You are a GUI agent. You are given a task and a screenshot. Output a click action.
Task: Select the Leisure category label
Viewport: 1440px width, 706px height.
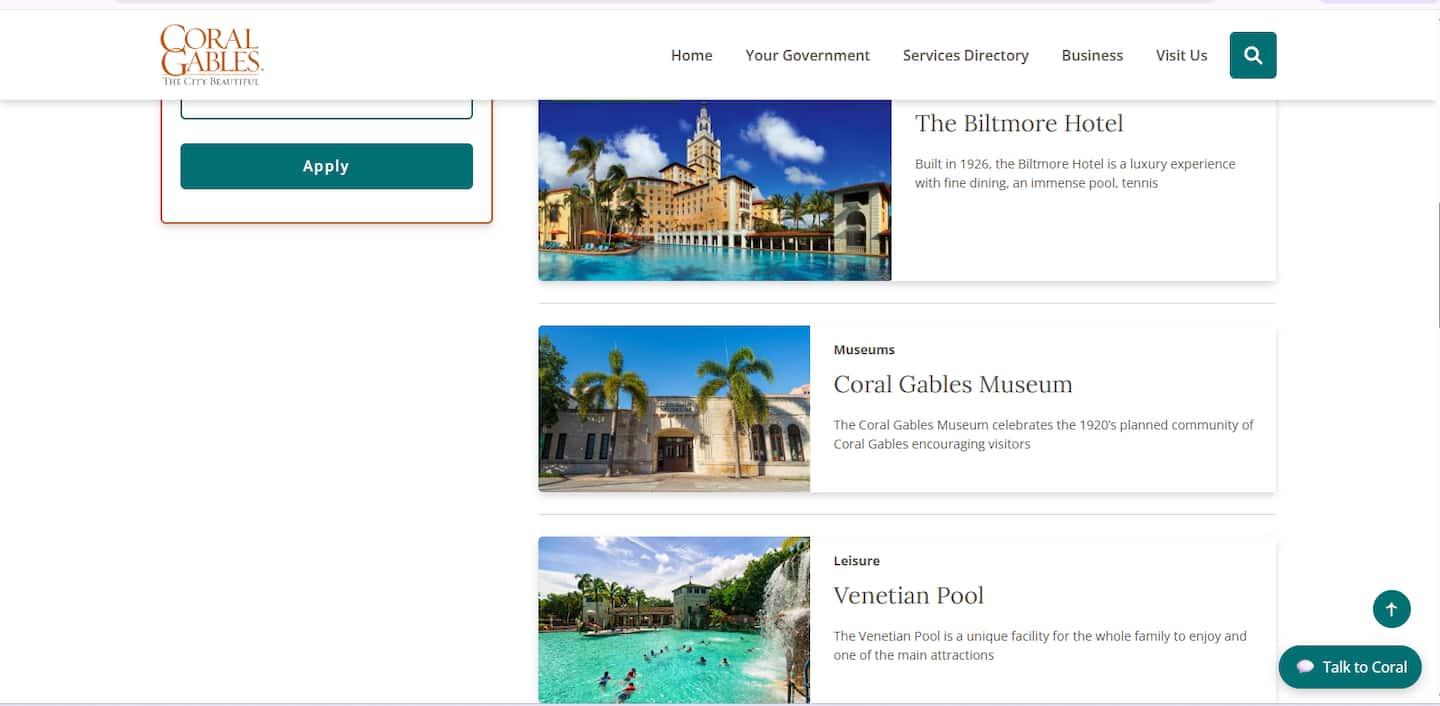coord(857,561)
